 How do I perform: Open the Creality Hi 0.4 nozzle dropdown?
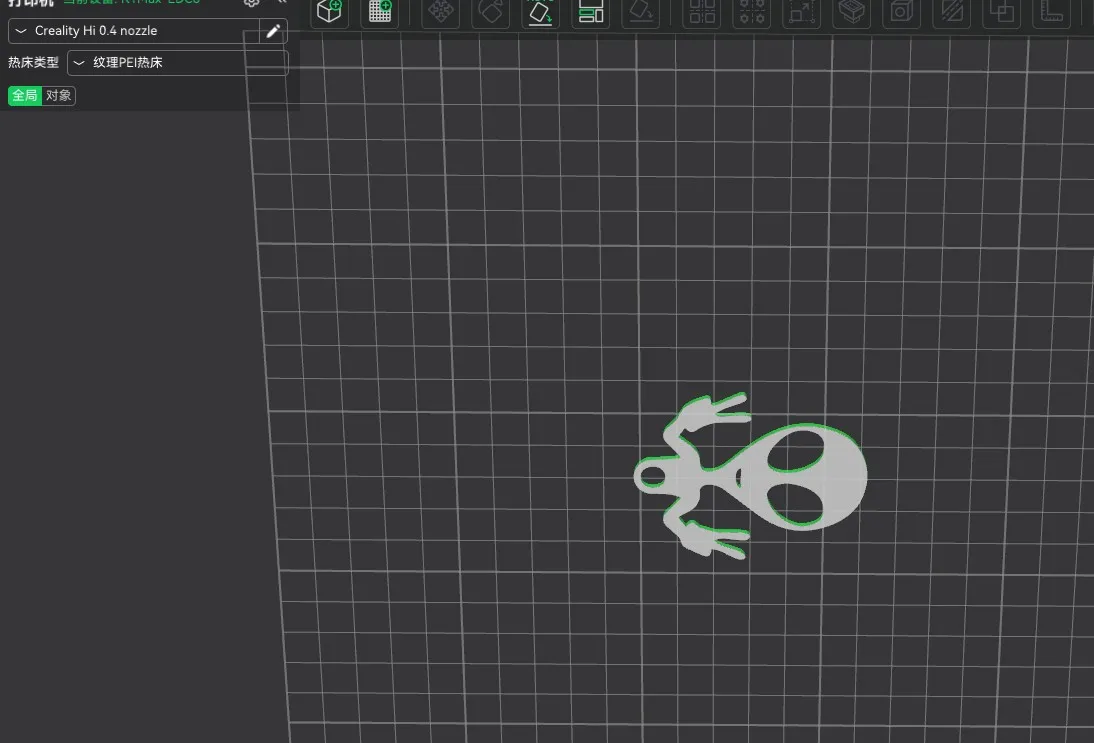coord(134,31)
